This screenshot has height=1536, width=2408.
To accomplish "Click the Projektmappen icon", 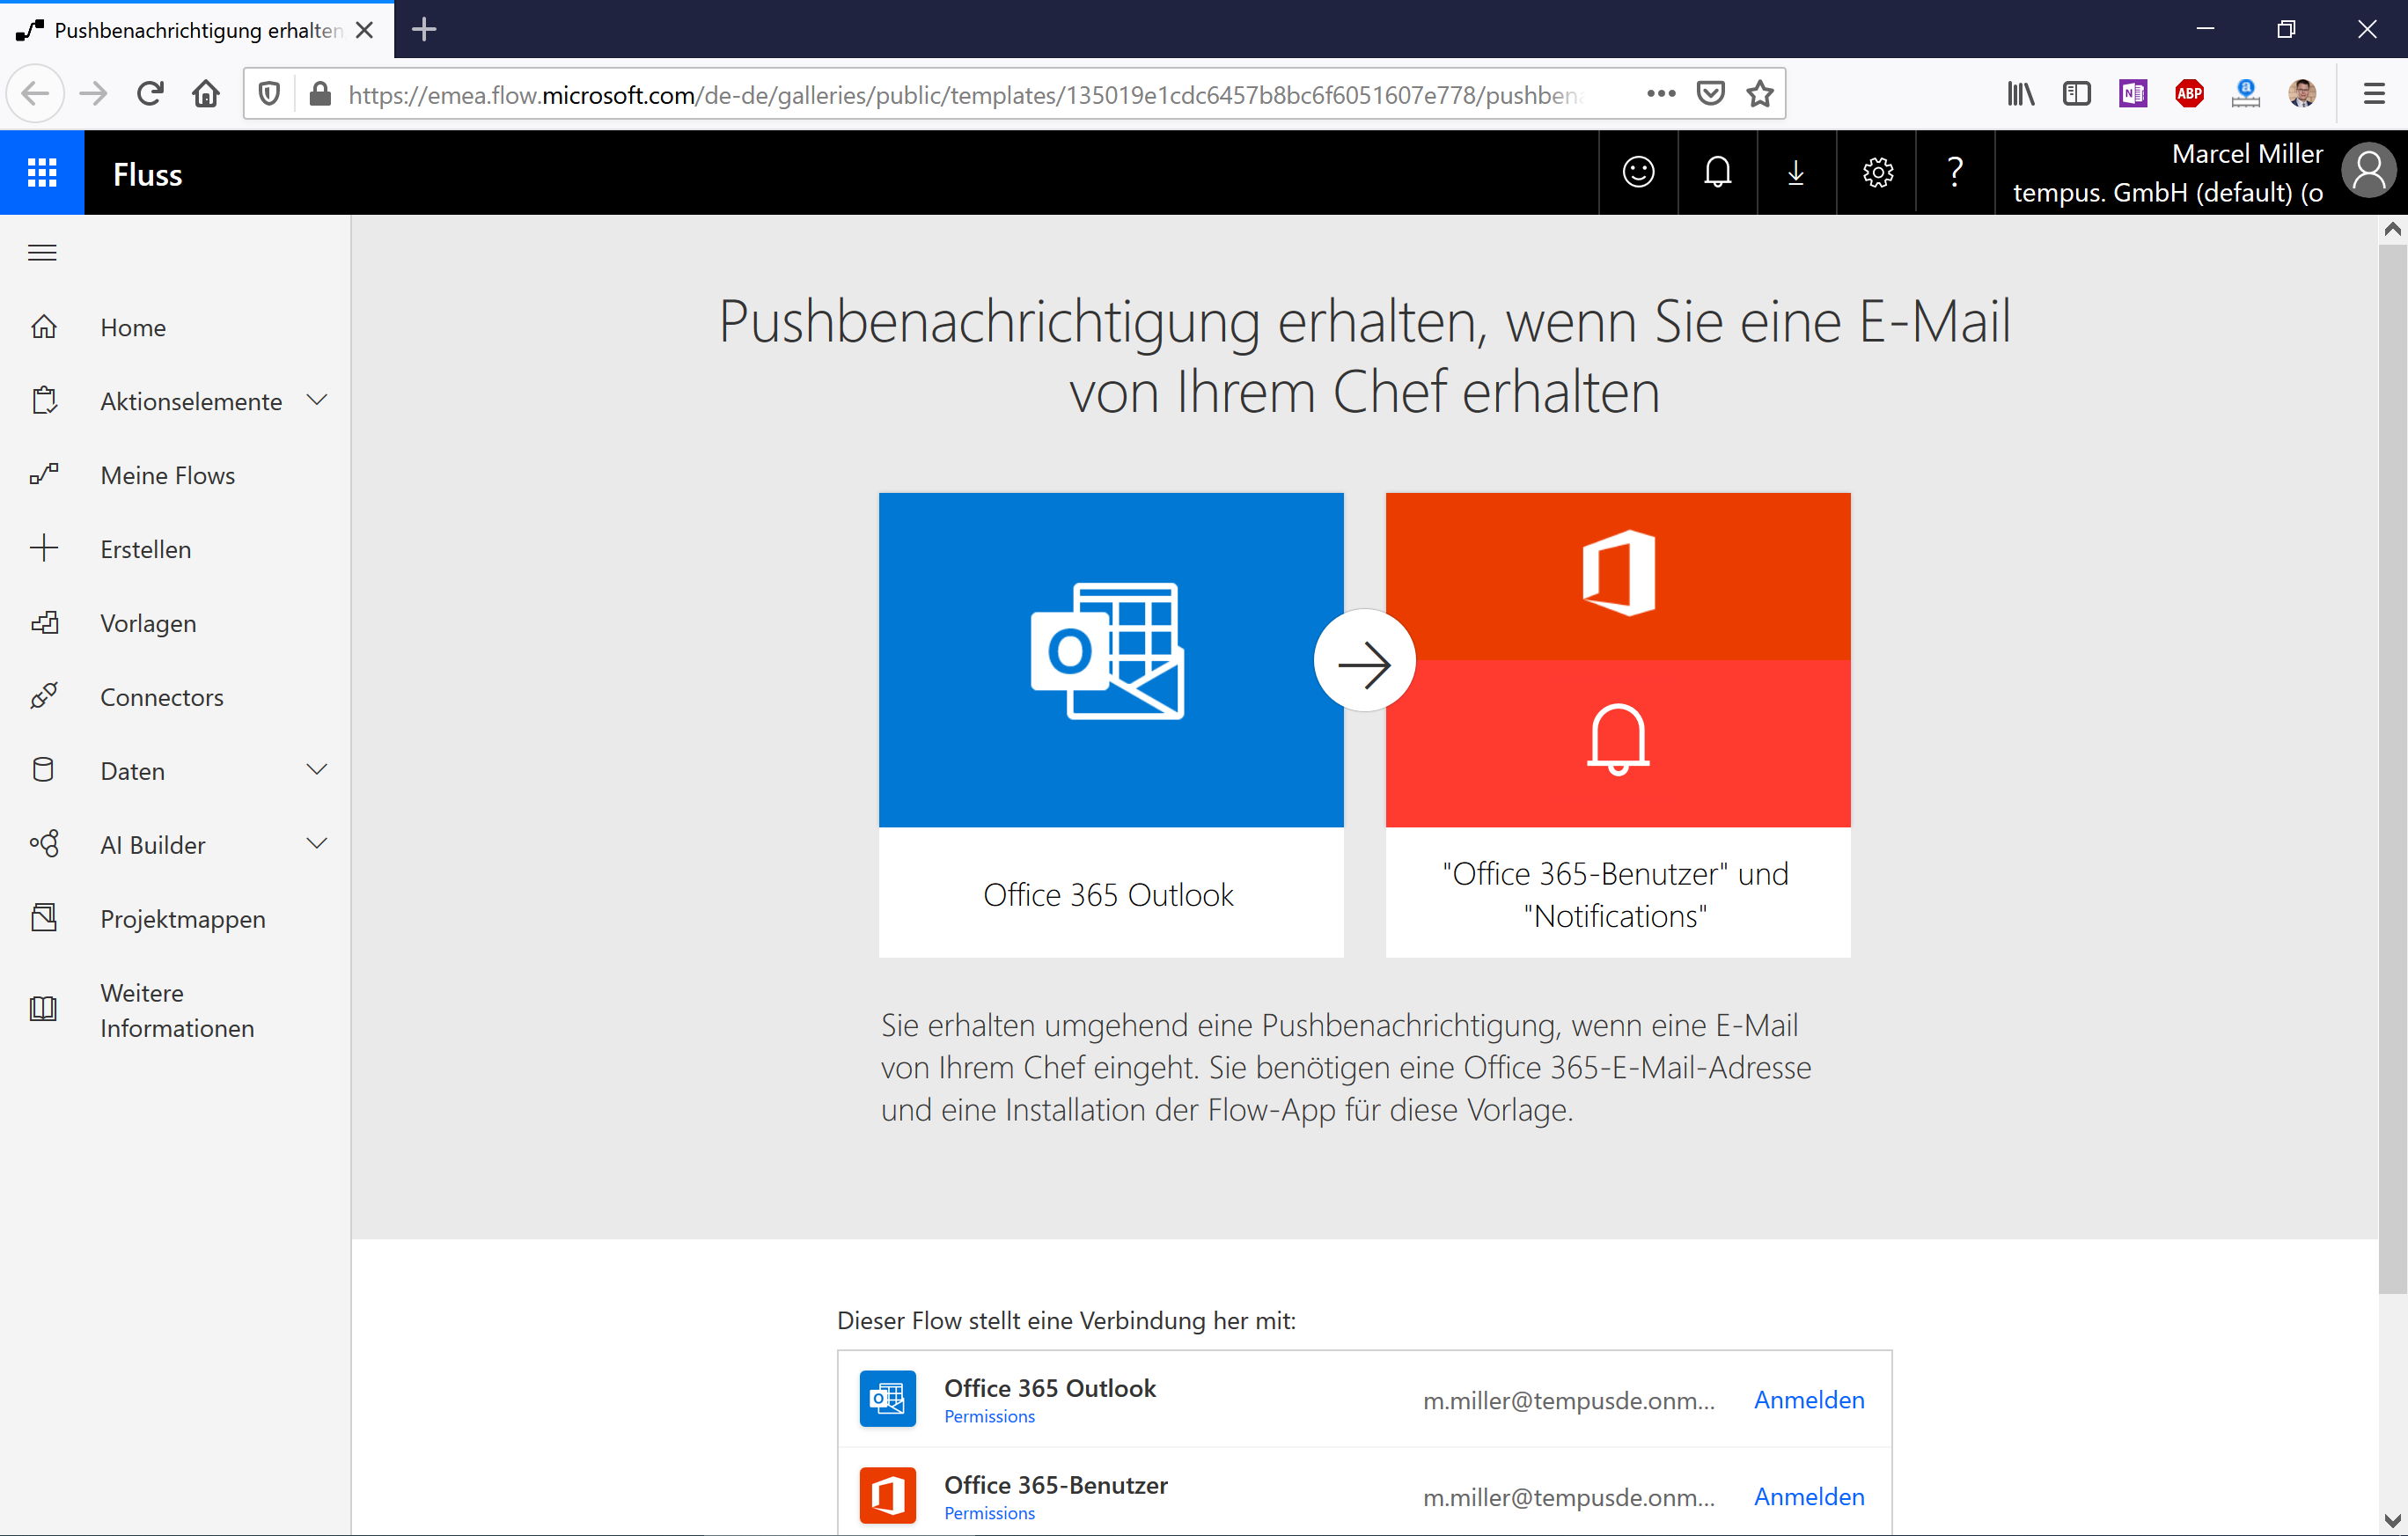I will (44, 918).
